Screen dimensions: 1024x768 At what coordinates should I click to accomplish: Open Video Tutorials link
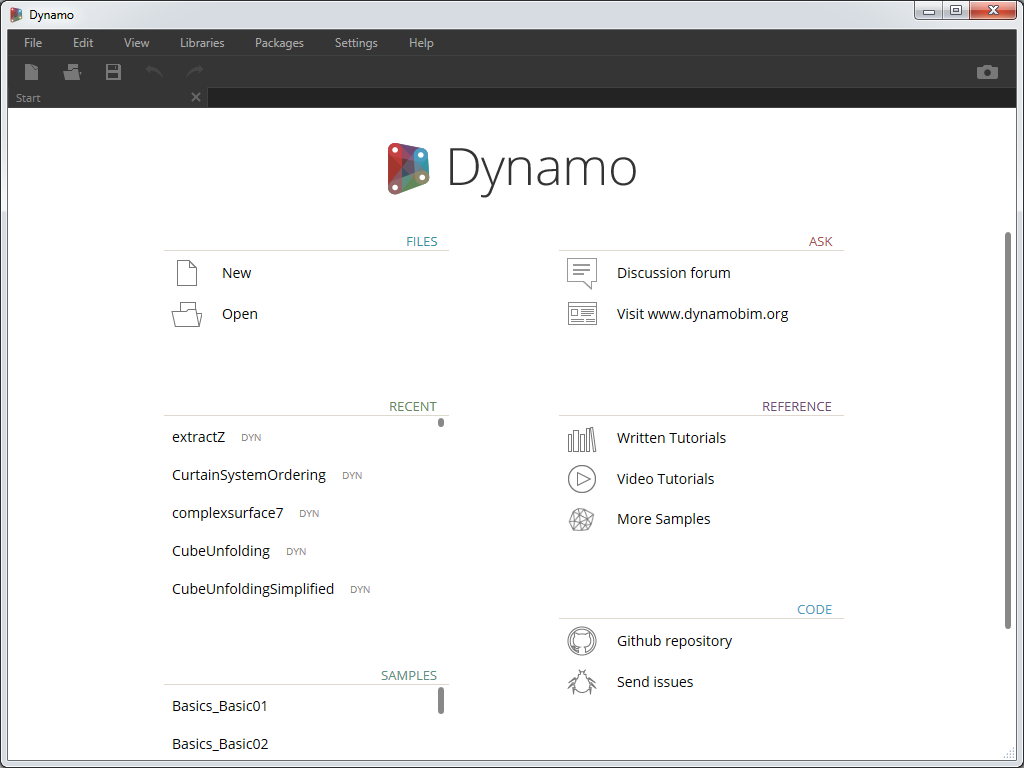(x=665, y=479)
